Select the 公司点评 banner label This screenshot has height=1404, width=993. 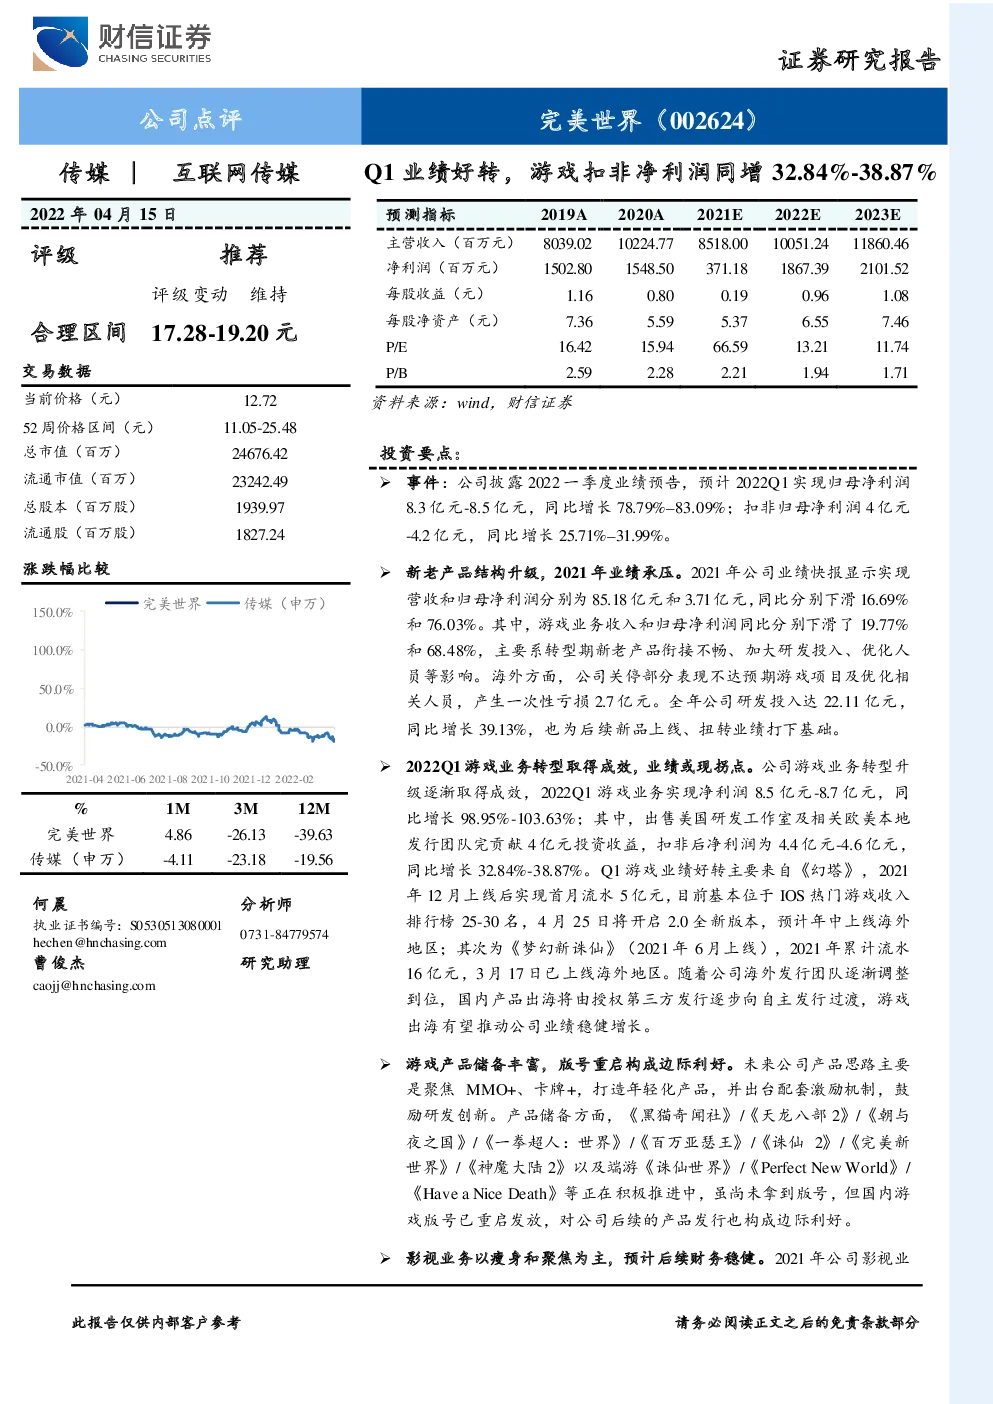[x=190, y=120]
